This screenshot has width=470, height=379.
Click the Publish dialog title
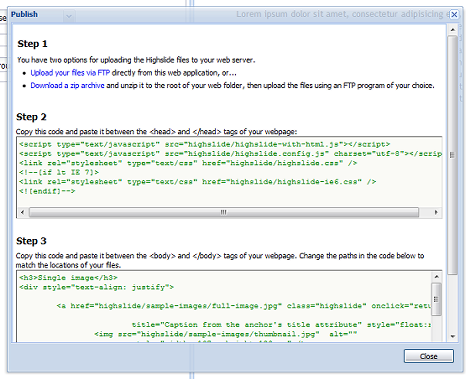24,14
